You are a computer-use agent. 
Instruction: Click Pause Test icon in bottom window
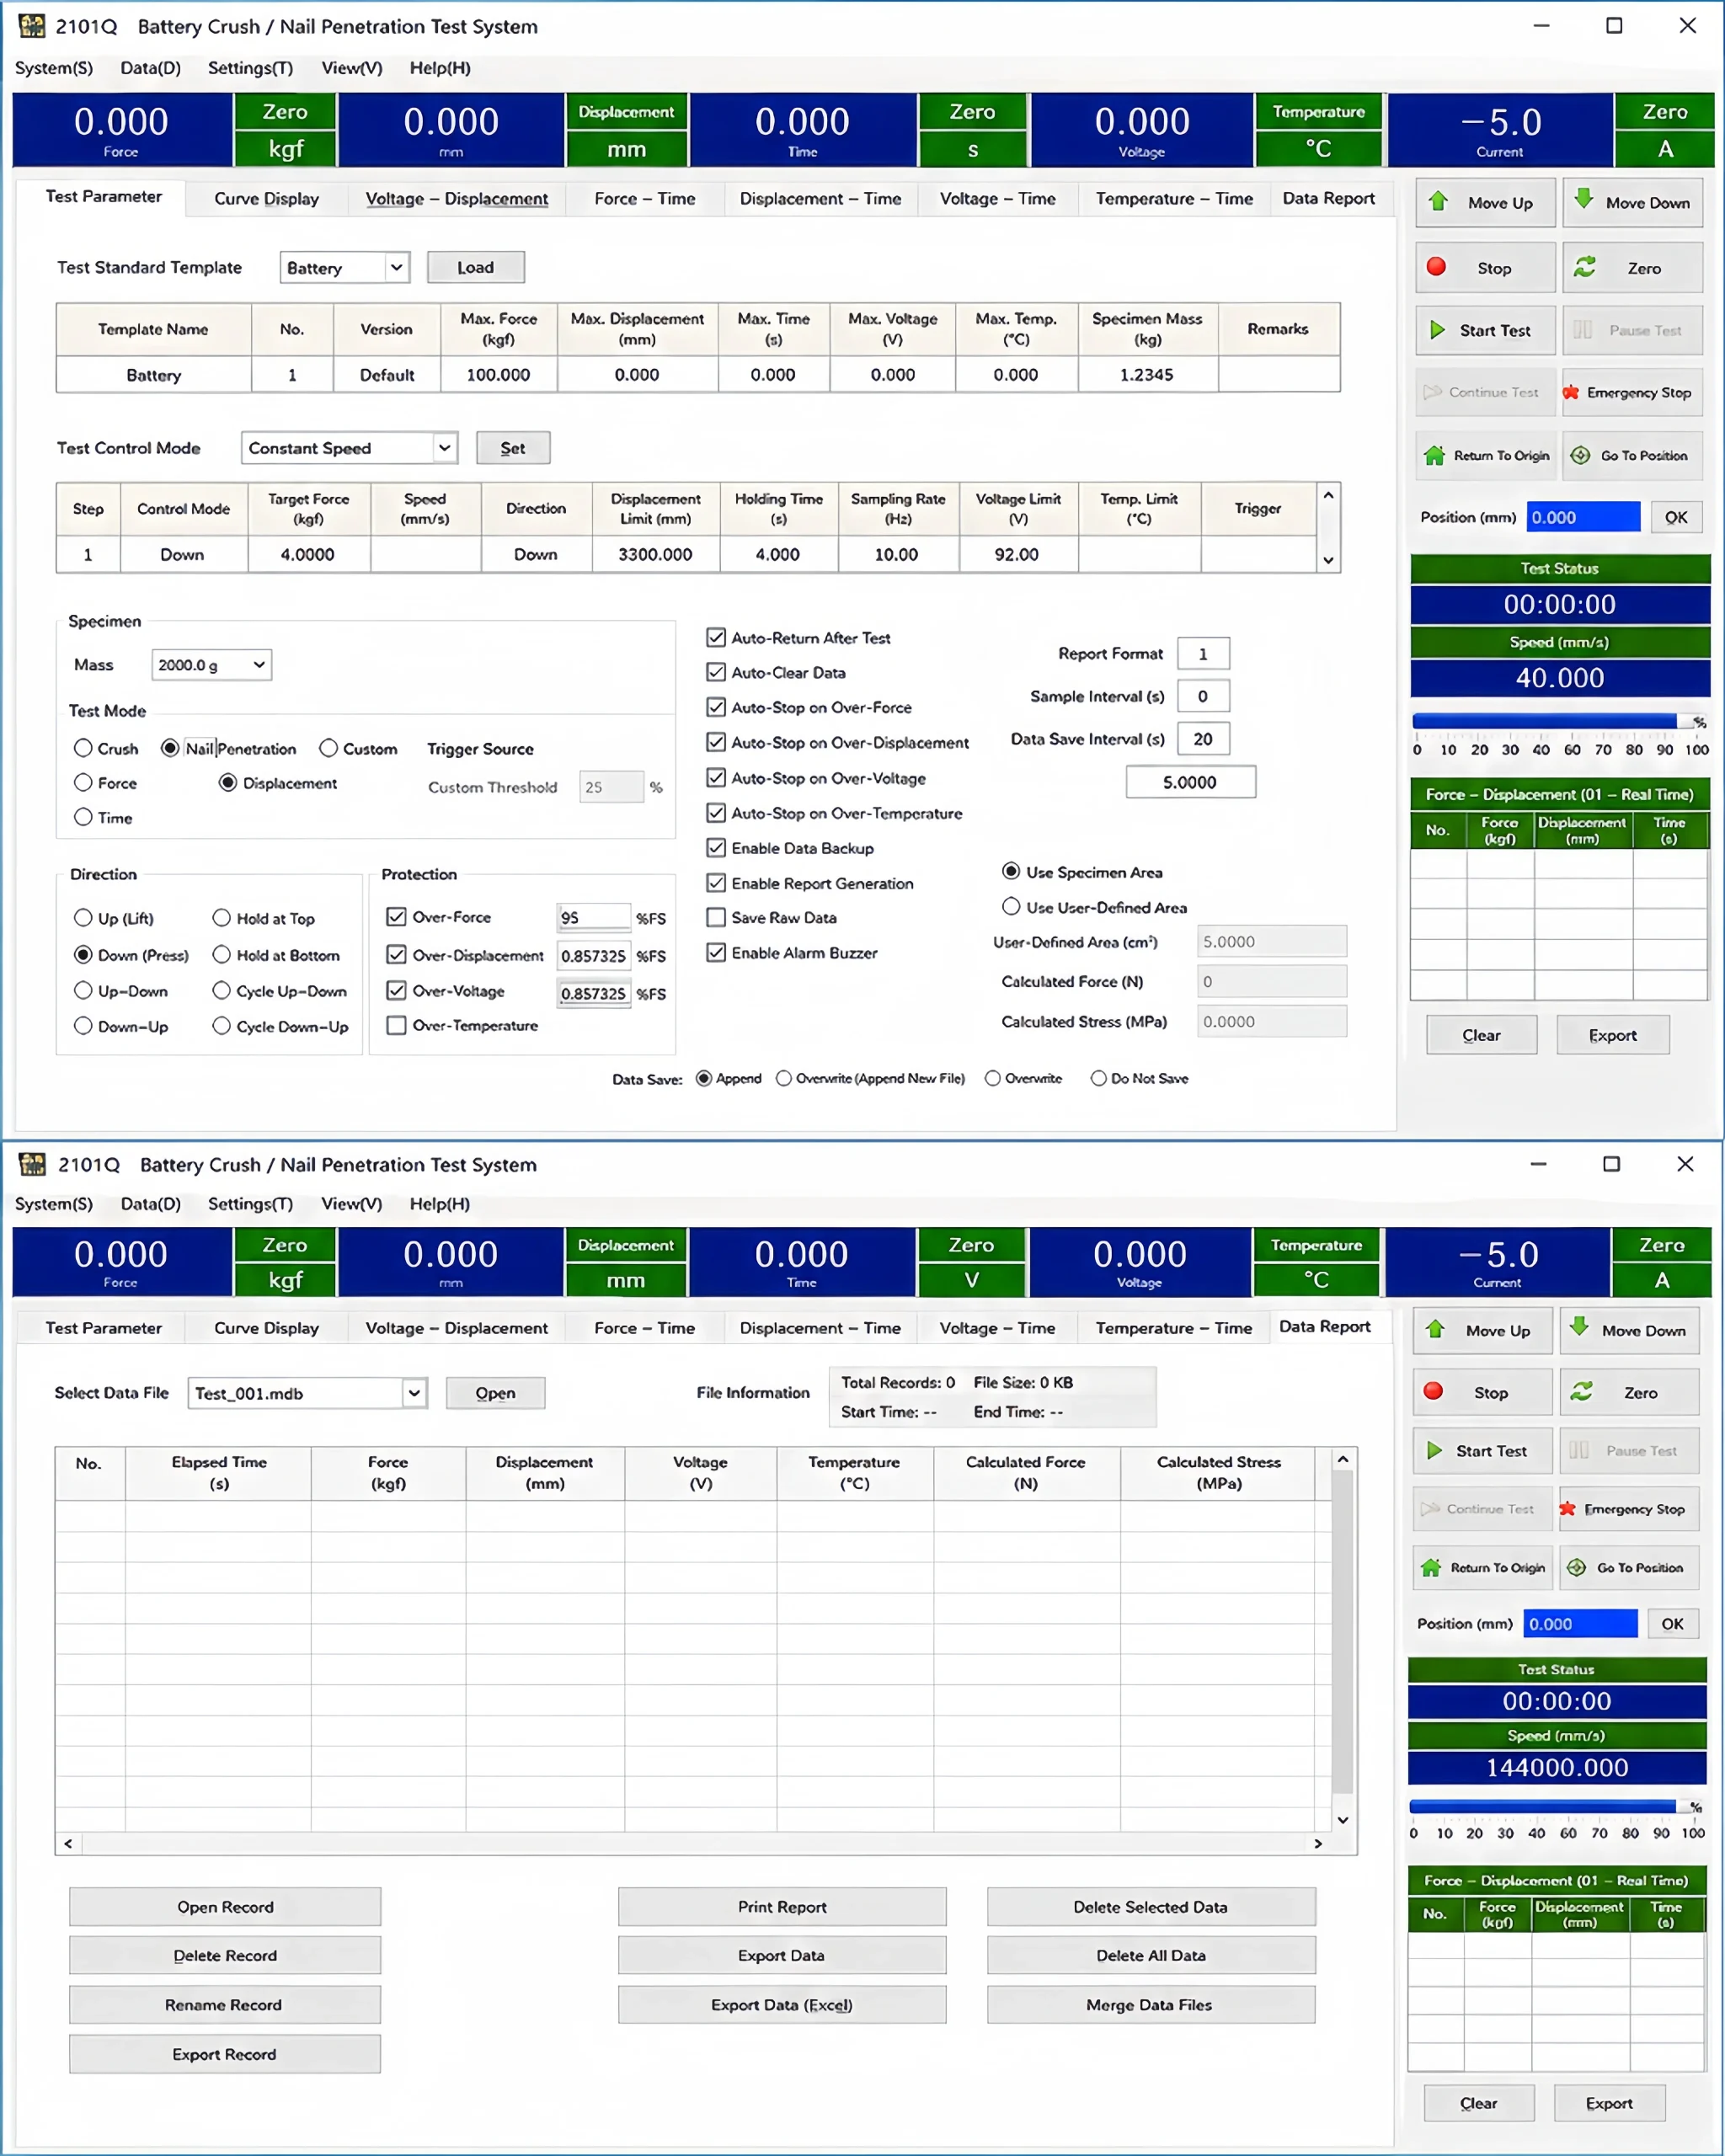(1579, 1450)
